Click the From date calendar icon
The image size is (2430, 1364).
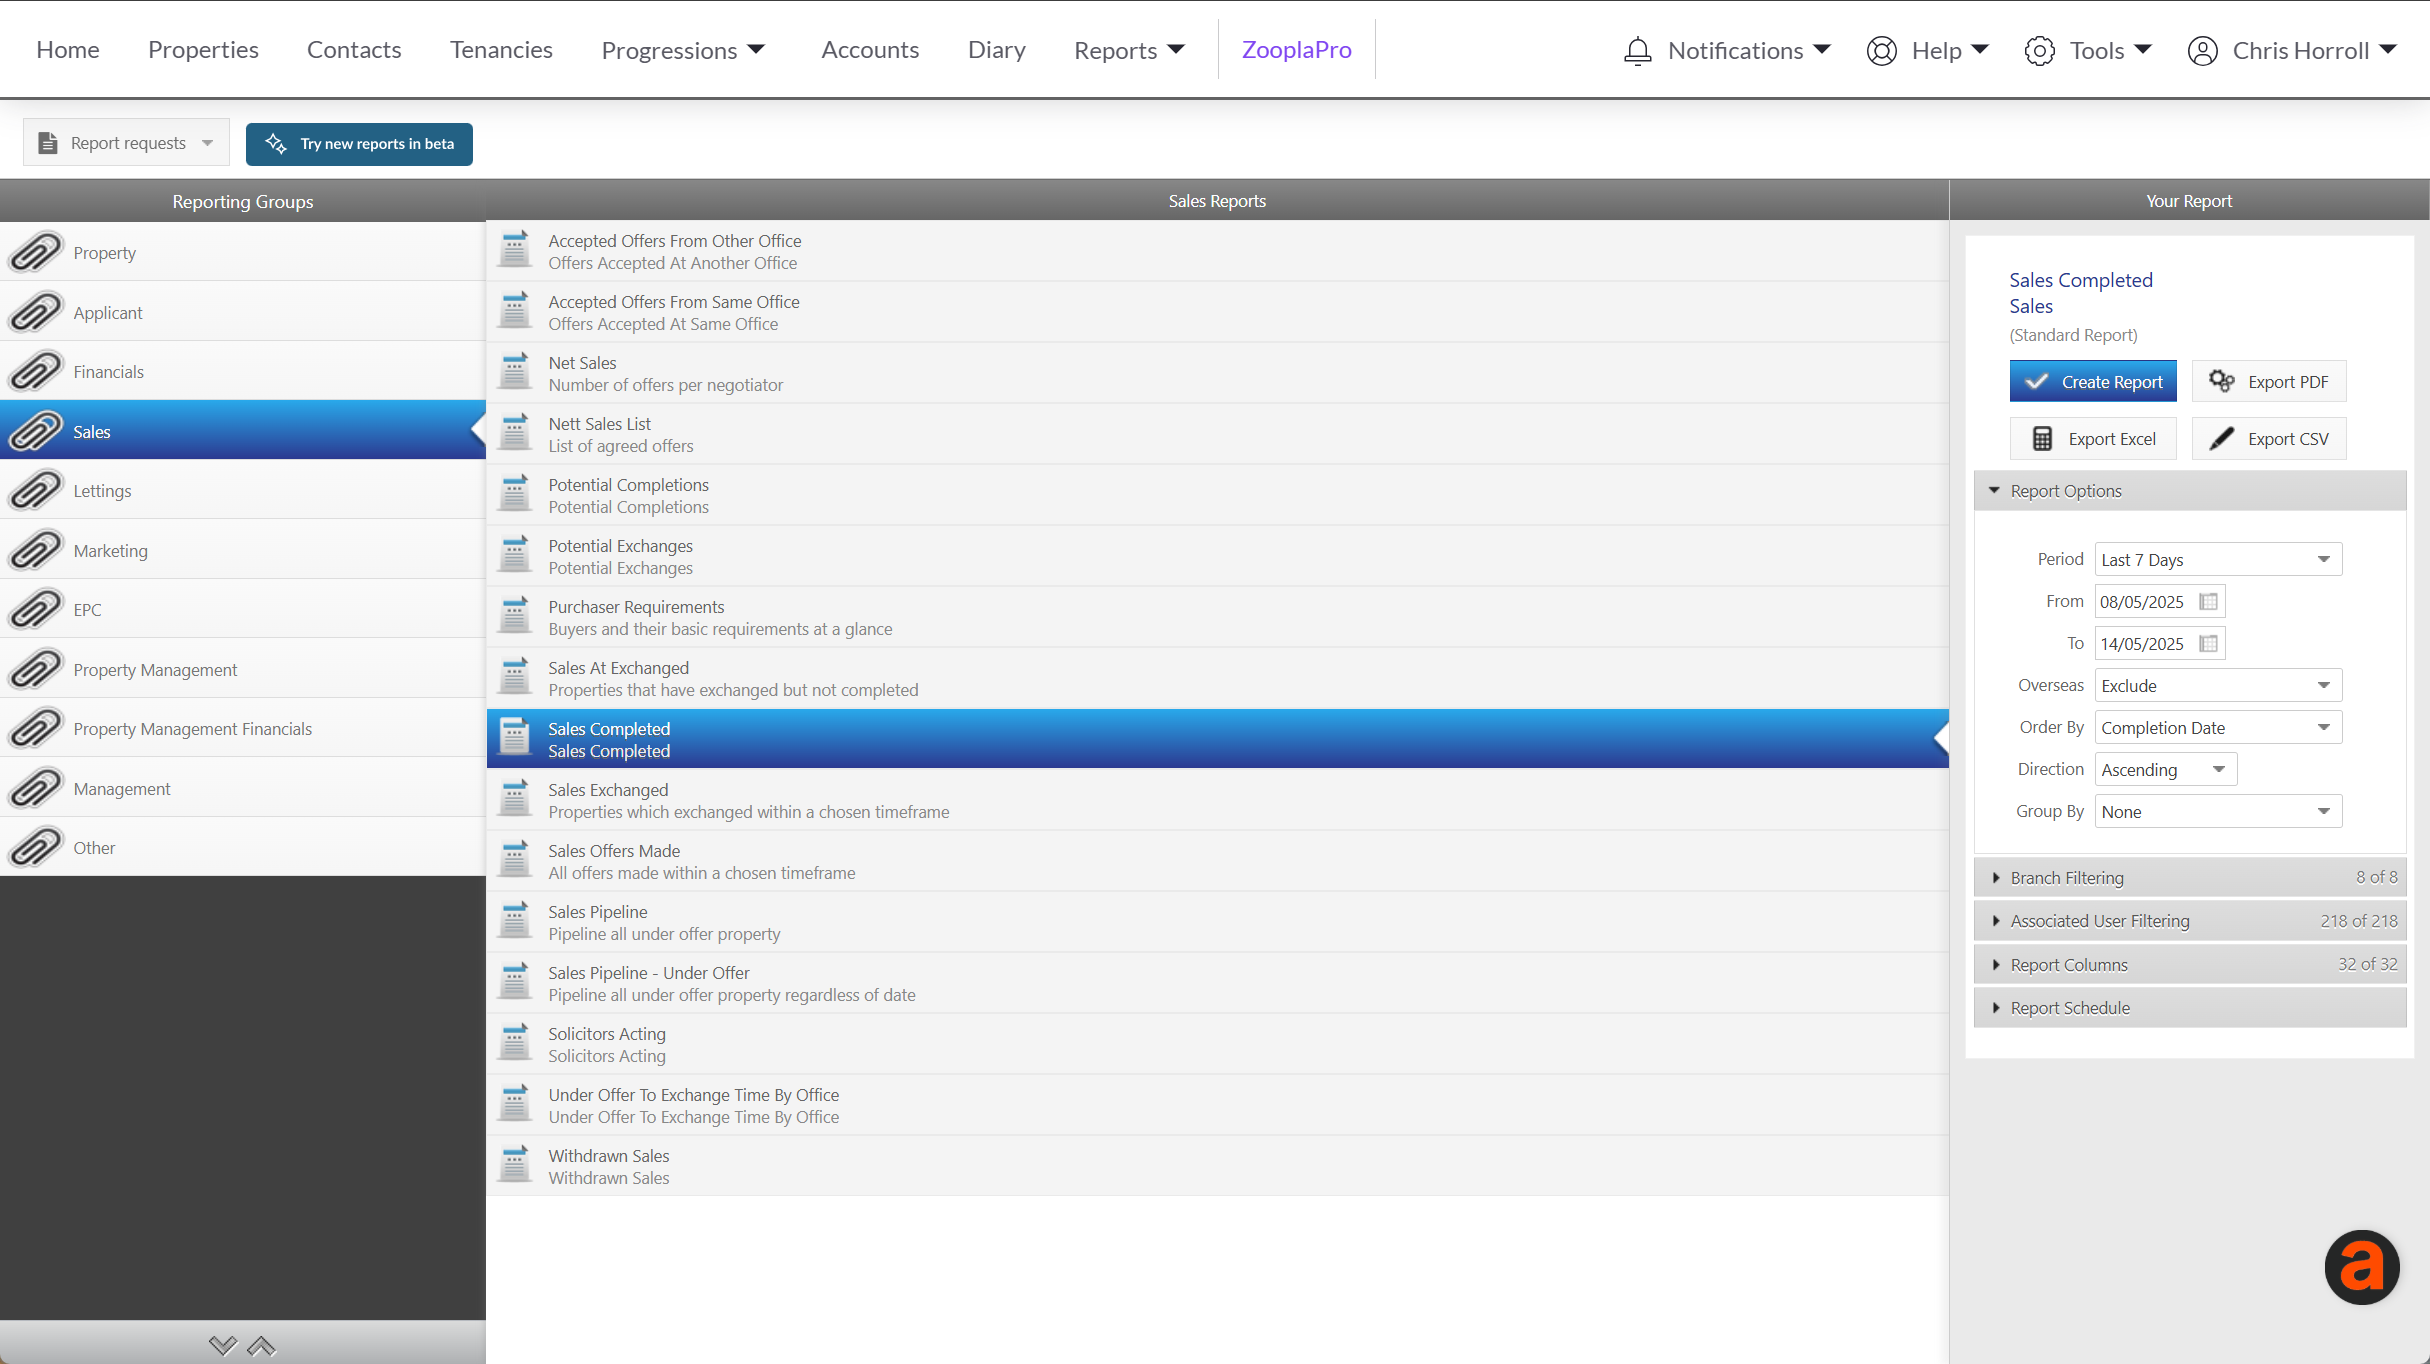pyautogui.click(x=2208, y=602)
